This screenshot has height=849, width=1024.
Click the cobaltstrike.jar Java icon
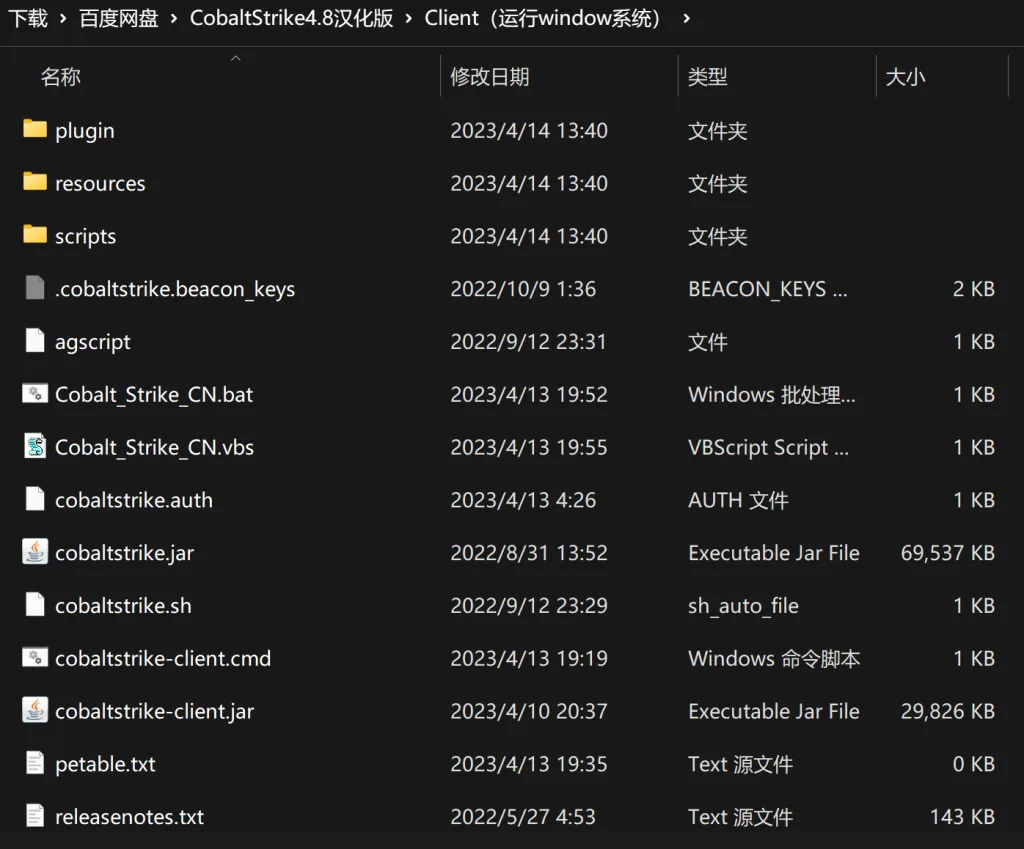point(35,552)
